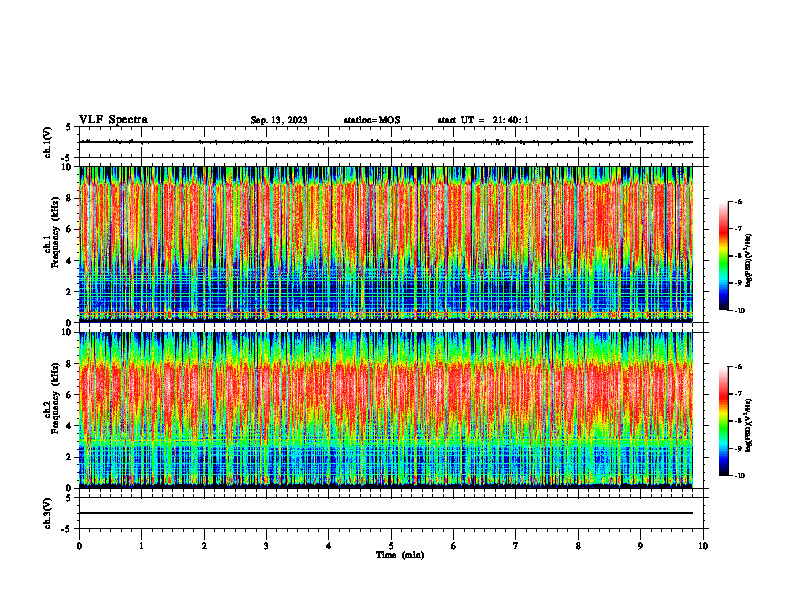Click the date text "Sep. 13, 2023"
792x612 pixels.
click(279, 120)
